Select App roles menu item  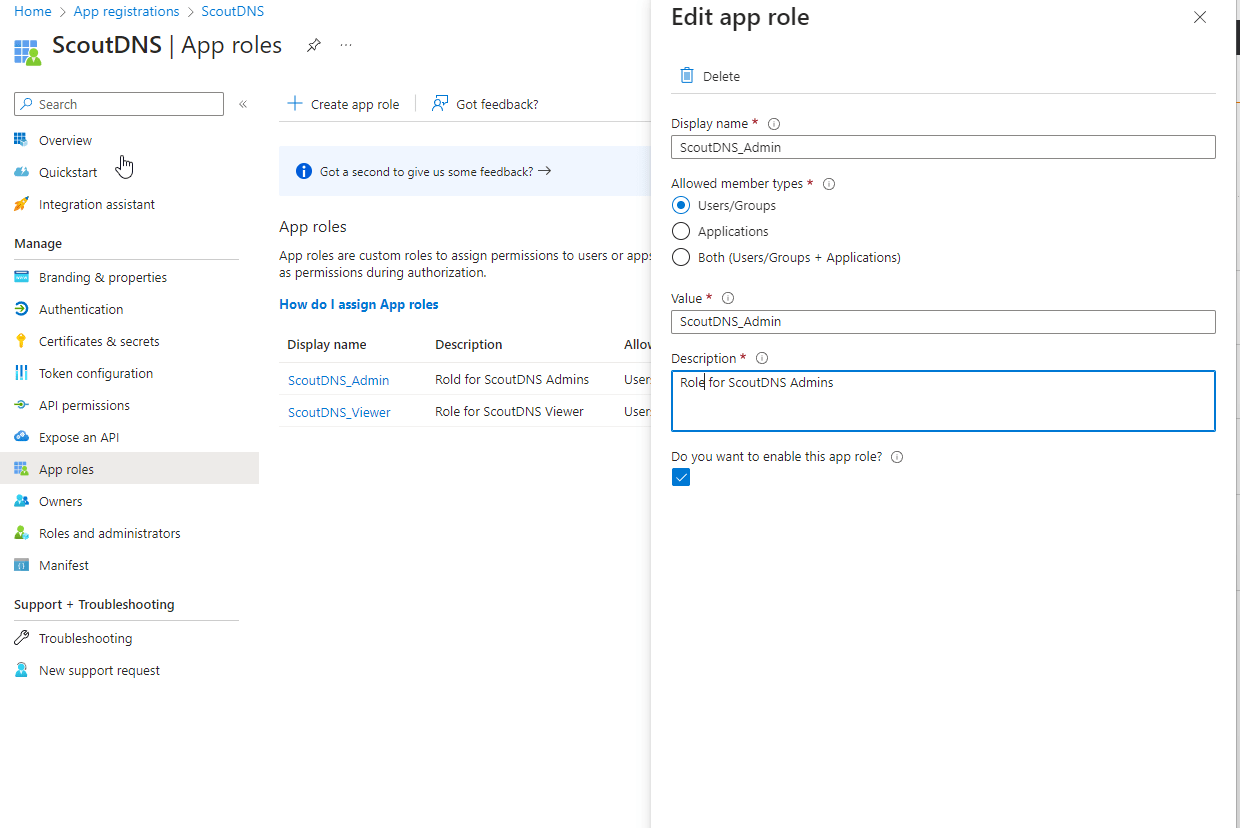pyautogui.click(x=129, y=469)
